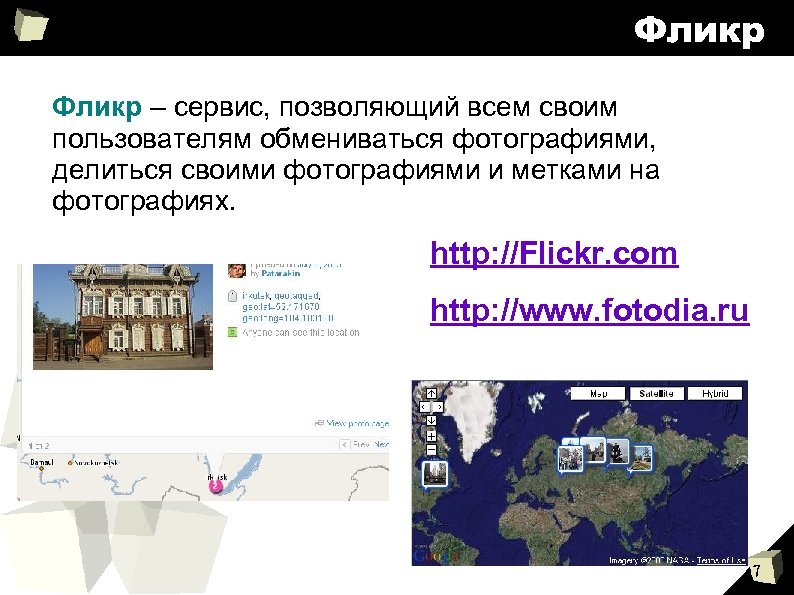Viewport: 794px width, 595px height.
Task: Open the dark statue photo thumbnail on the map
Action: (617, 452)
